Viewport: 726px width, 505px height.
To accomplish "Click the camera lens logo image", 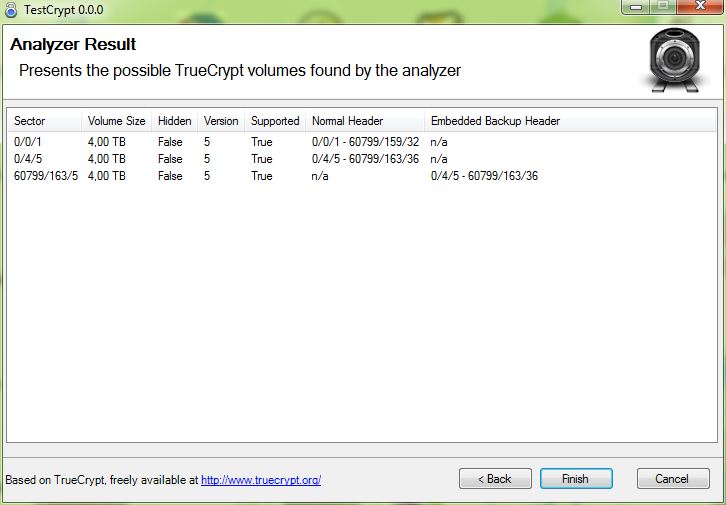I will click(674, 60).
